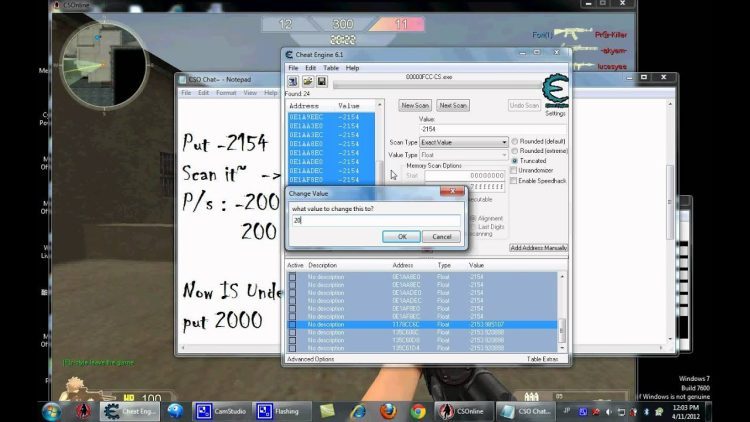Switch to the CSOnline taskbar button
This screenshot has height=422, width=750.
(x=463, y=411)
